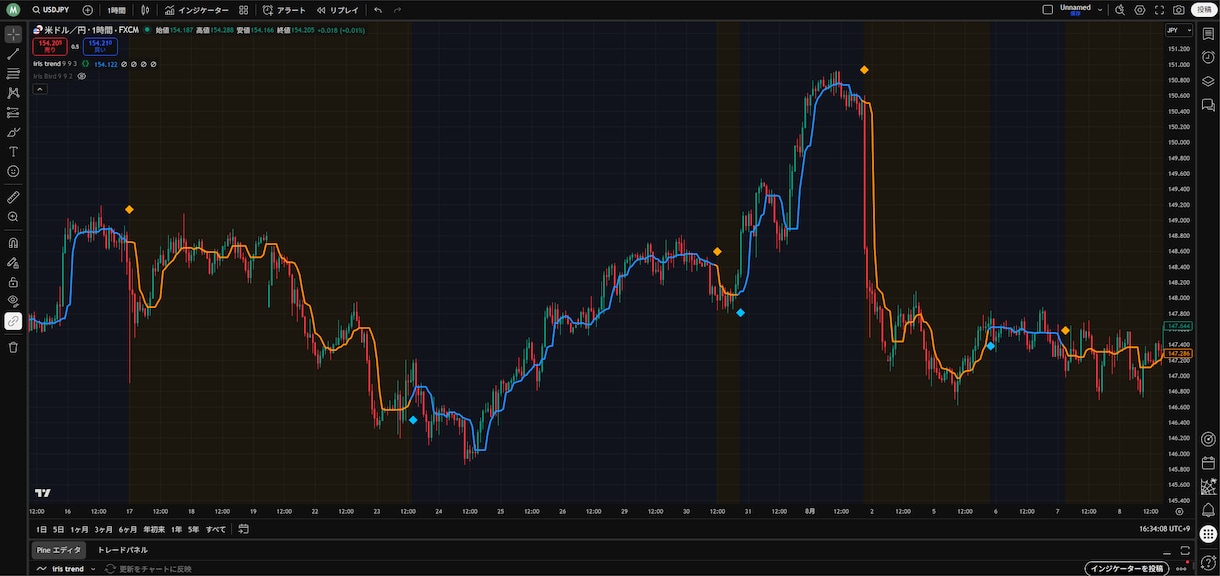
Task: Toggle lock all drawings
Action: tap(13, 282)
